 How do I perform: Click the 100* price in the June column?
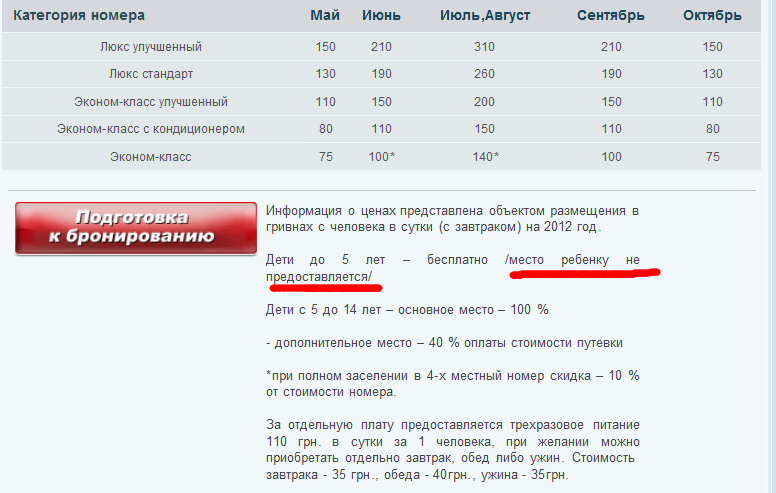(382, 157)
